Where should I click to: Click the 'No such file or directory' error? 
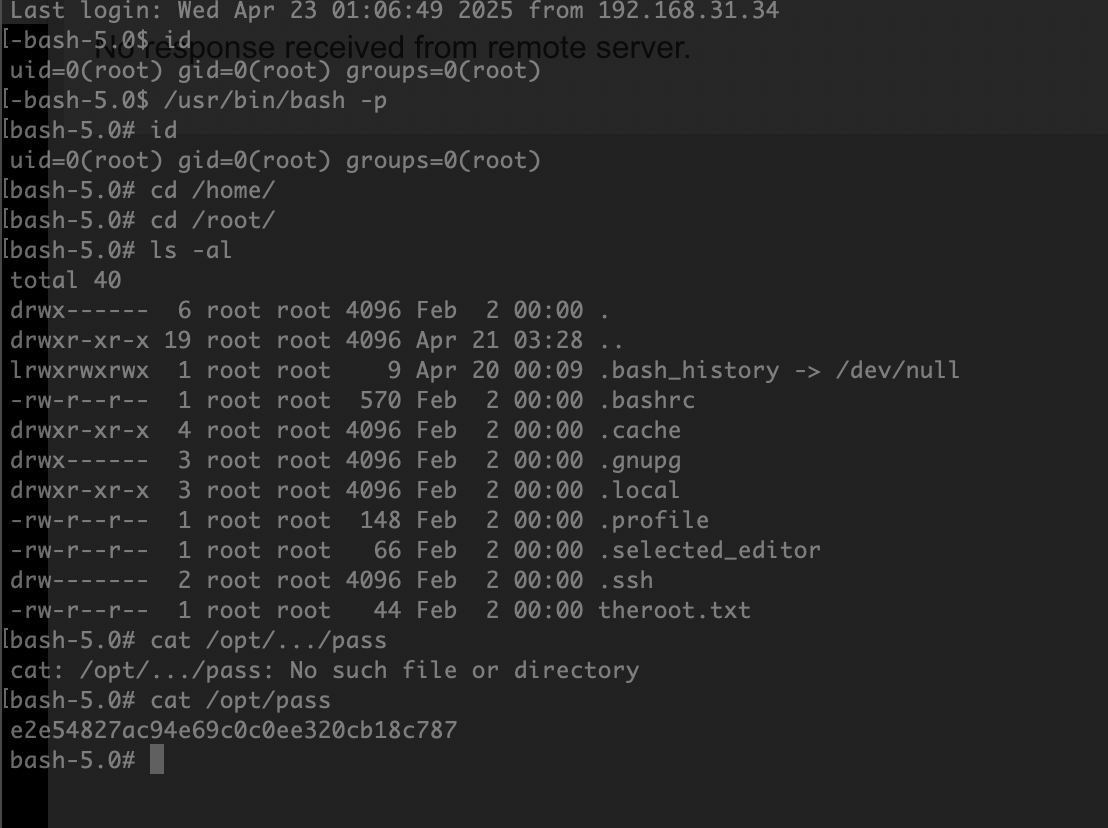coord(464,670)
